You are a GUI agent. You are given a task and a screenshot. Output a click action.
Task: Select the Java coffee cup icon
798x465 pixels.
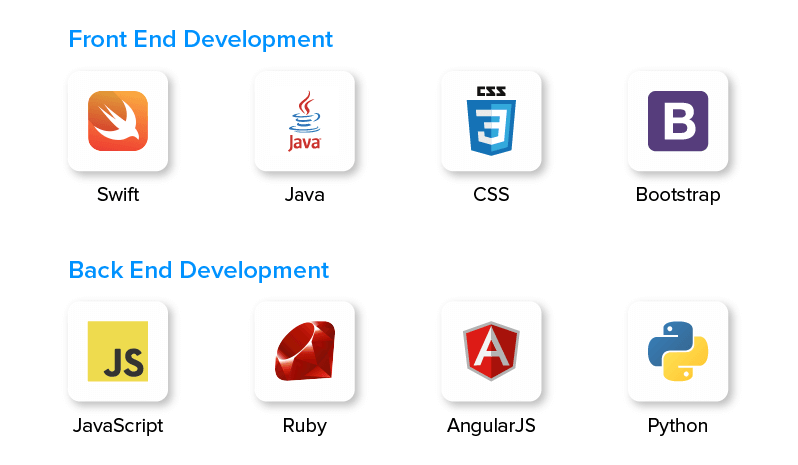(x=304, y=121)
